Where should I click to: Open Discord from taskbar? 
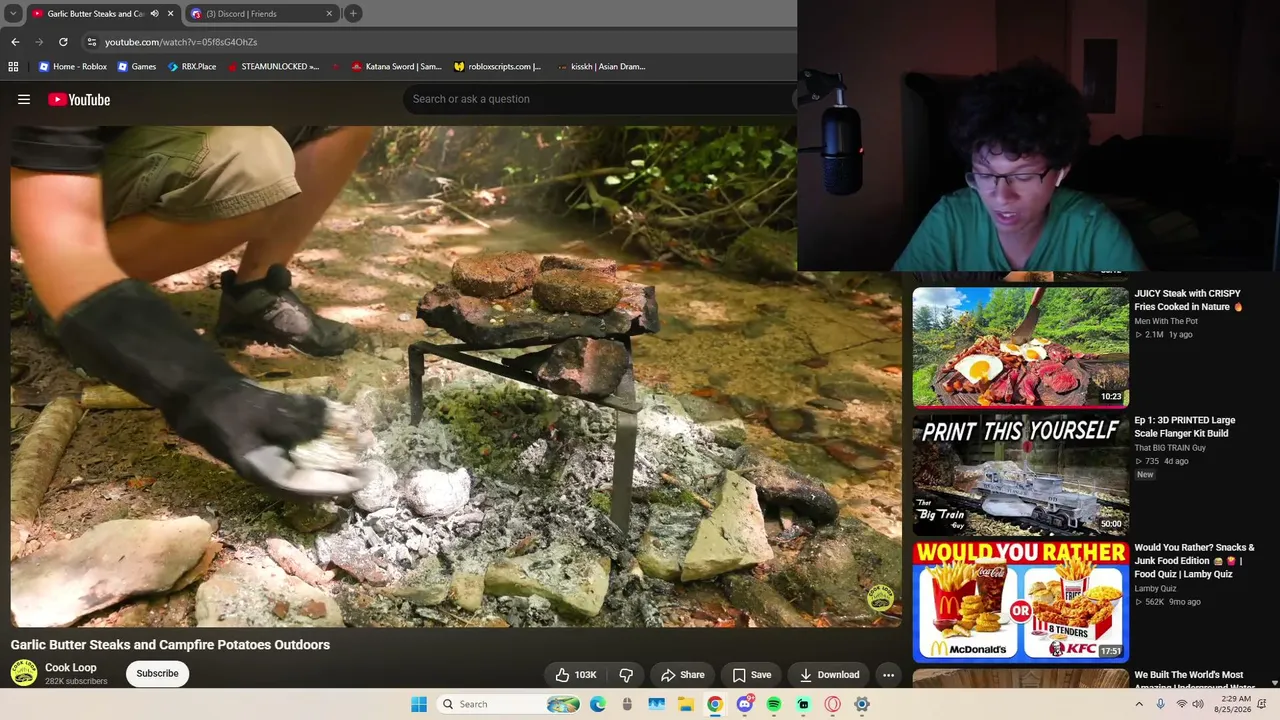click(x=744, y=704)
